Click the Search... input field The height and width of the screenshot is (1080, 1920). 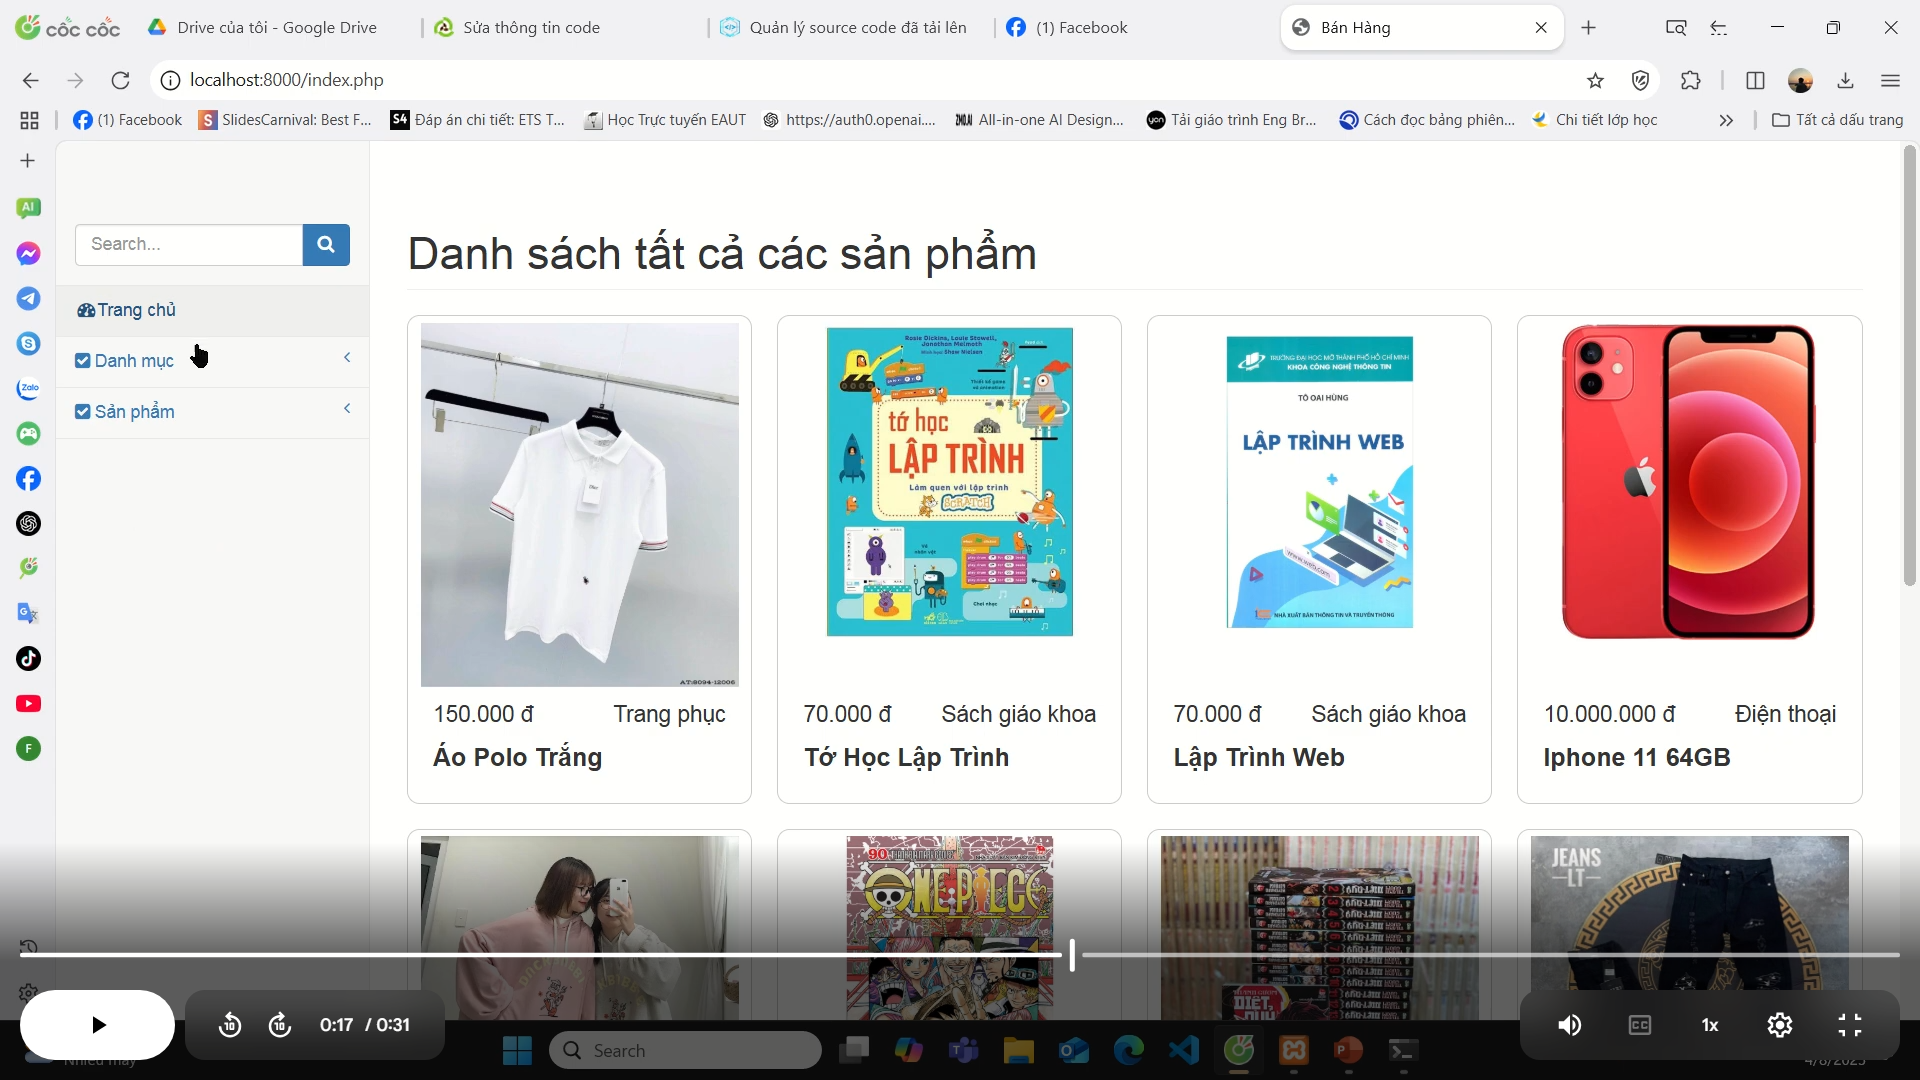189,244
